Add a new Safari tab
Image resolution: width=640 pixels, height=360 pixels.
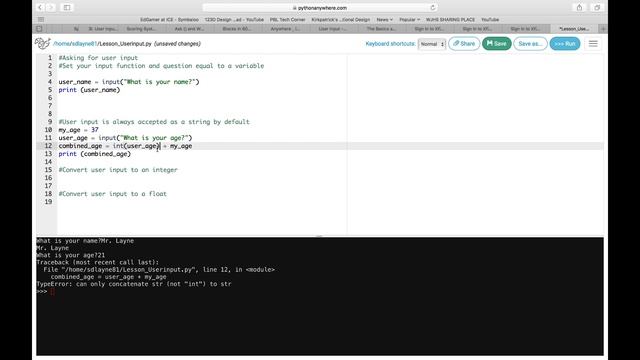tap(603, 29)
